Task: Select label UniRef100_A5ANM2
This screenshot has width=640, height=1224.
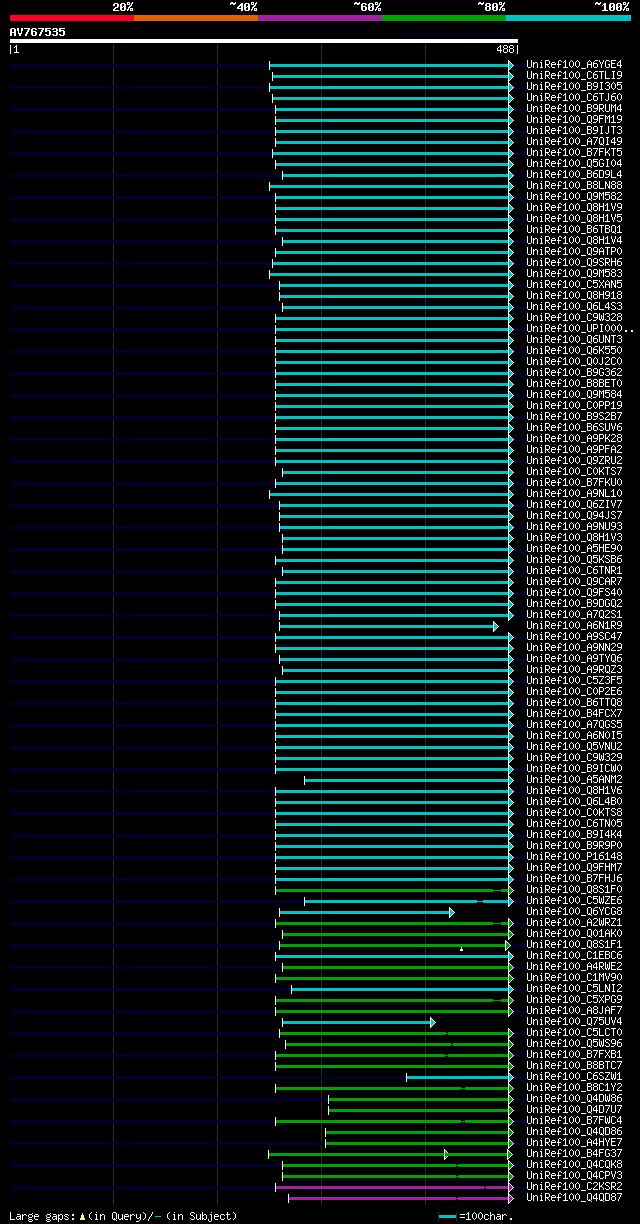Action: [x=574, y=779]
